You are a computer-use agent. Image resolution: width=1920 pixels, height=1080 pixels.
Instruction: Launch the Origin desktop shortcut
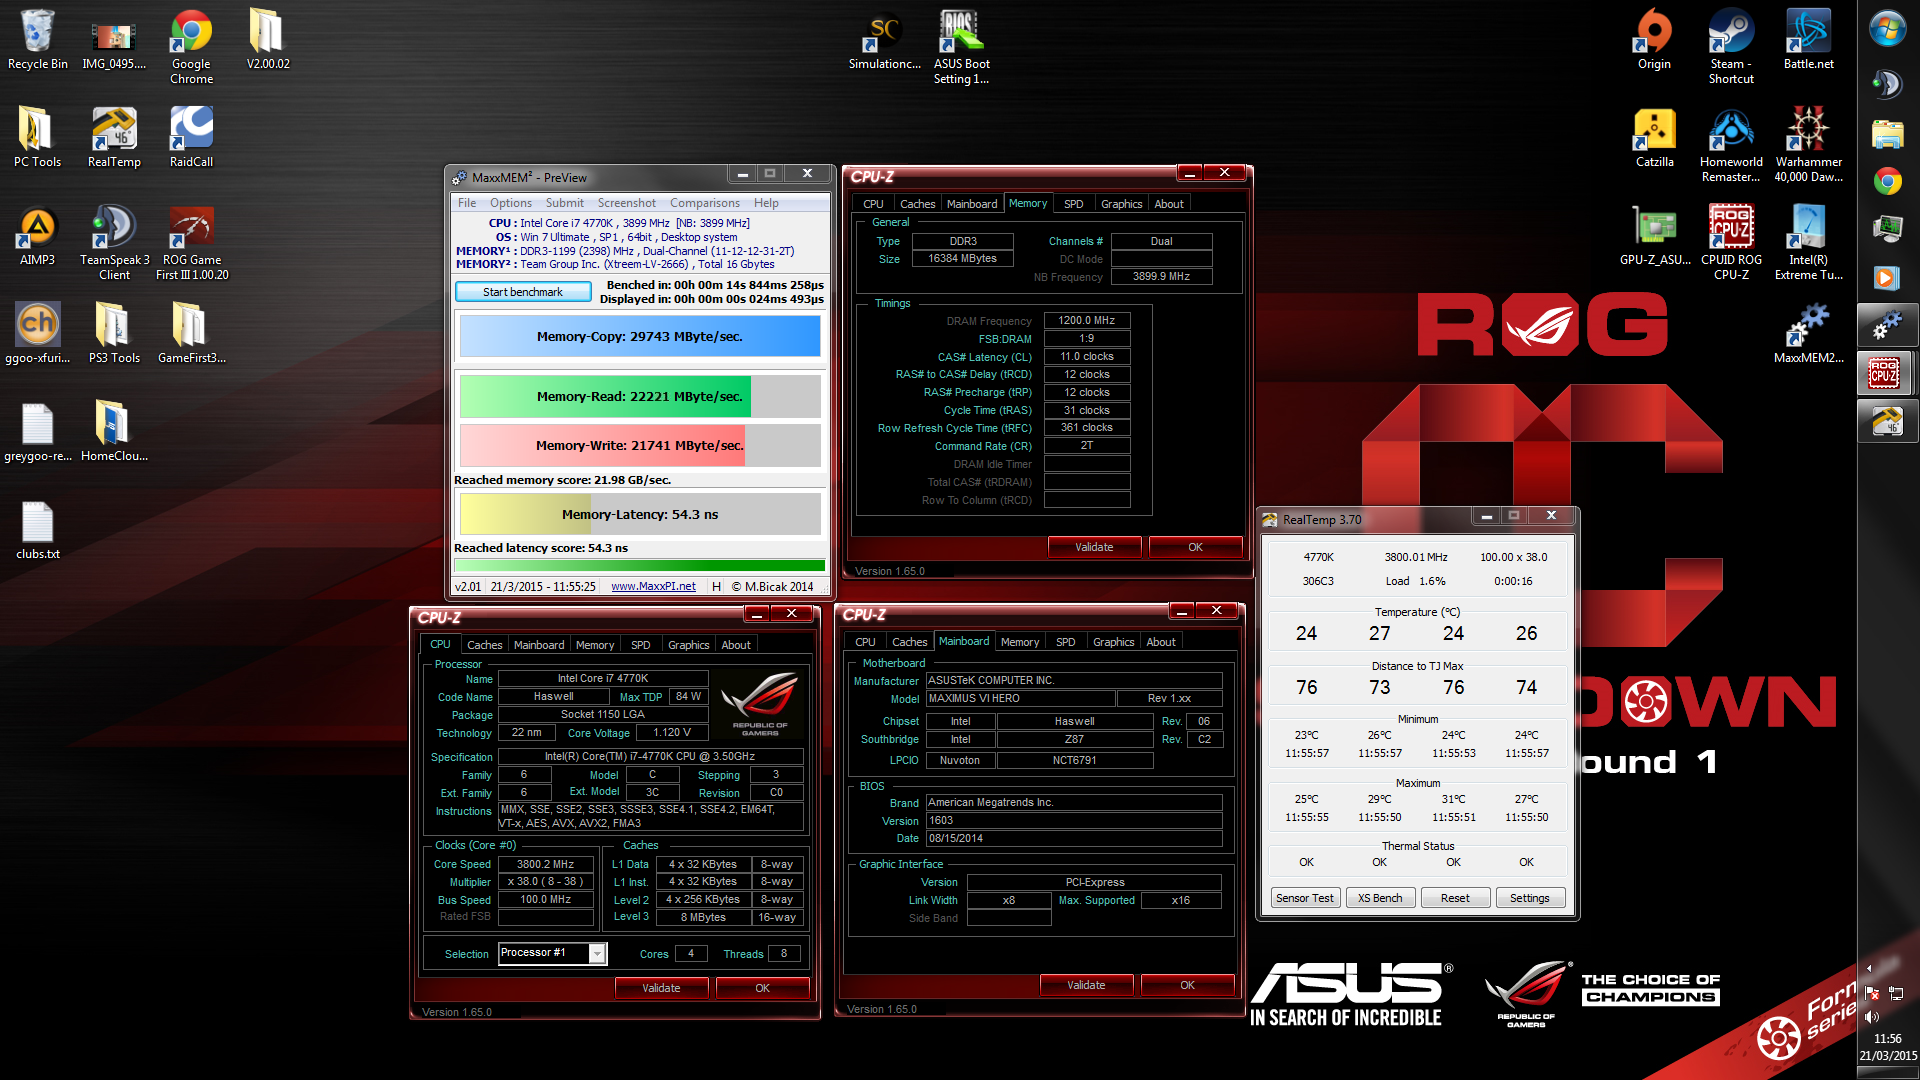(1654, 40)
